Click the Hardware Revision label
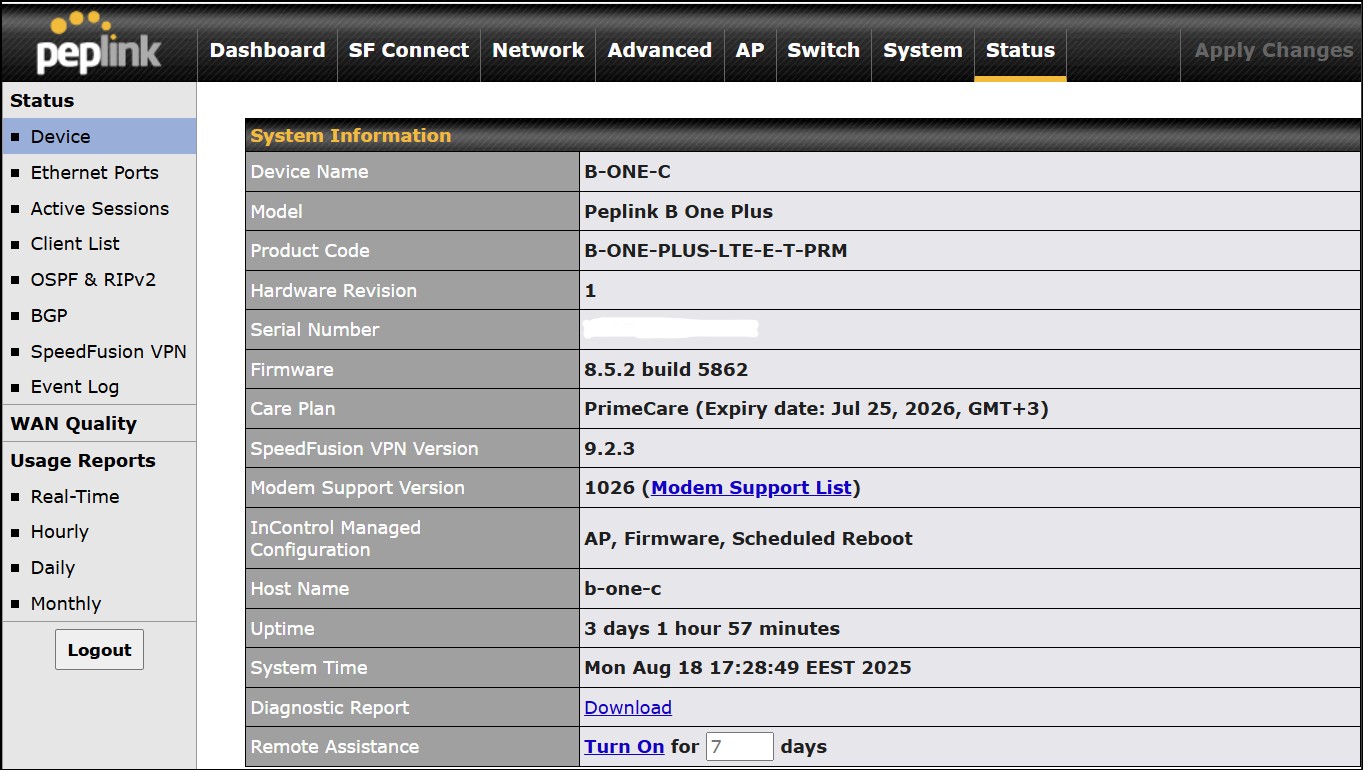The image size is (1363, 770). (333, 291)
